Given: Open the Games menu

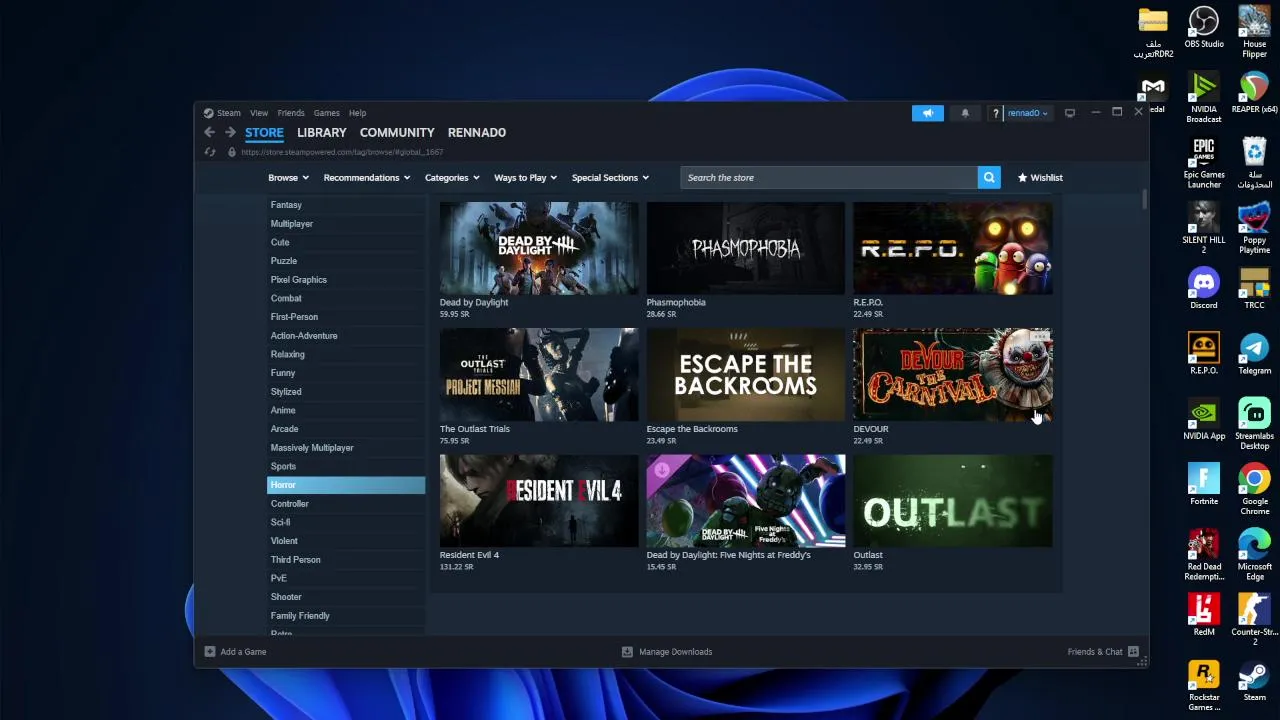Looking at the screenshot, I should coord(327,113).
